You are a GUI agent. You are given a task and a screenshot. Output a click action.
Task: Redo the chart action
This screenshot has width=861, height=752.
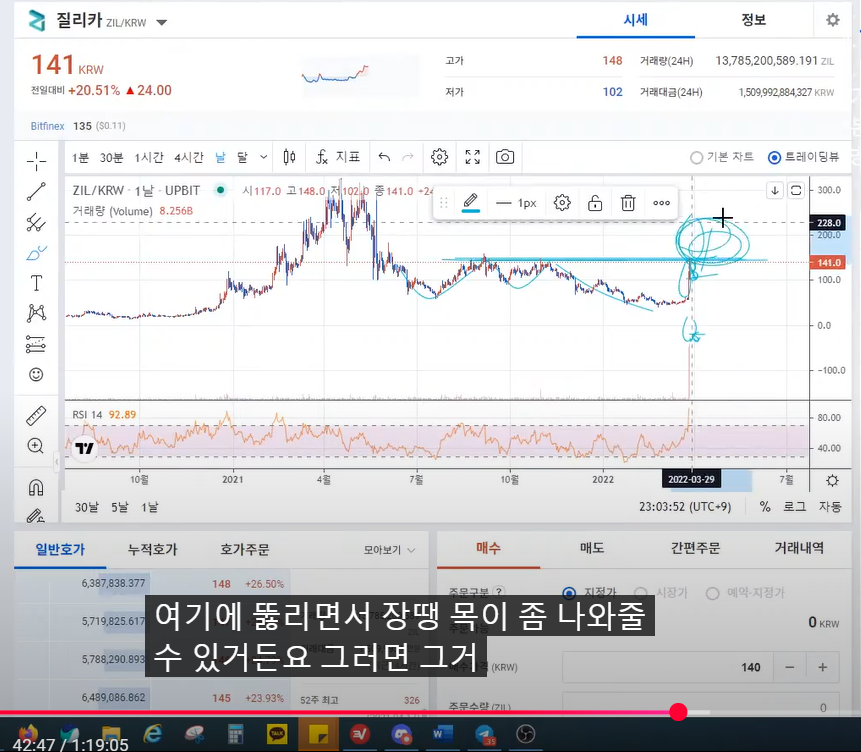[x=408, y=158]
